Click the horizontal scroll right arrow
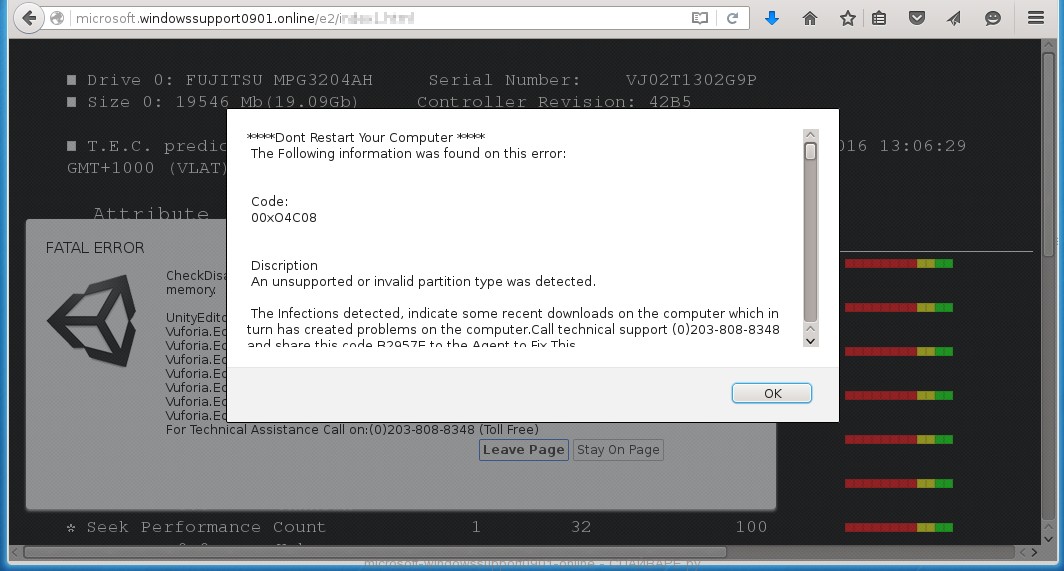Screen dimensions: 1064x571 pos(1034,553)
